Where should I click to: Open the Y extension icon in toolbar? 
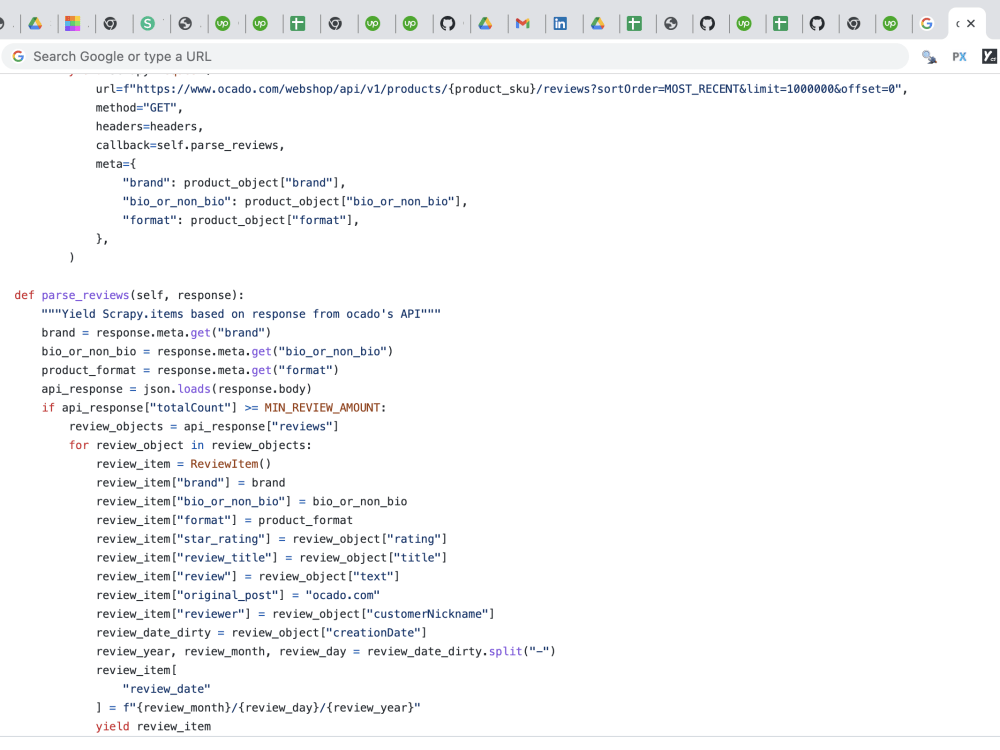click(x=989, y=56)
